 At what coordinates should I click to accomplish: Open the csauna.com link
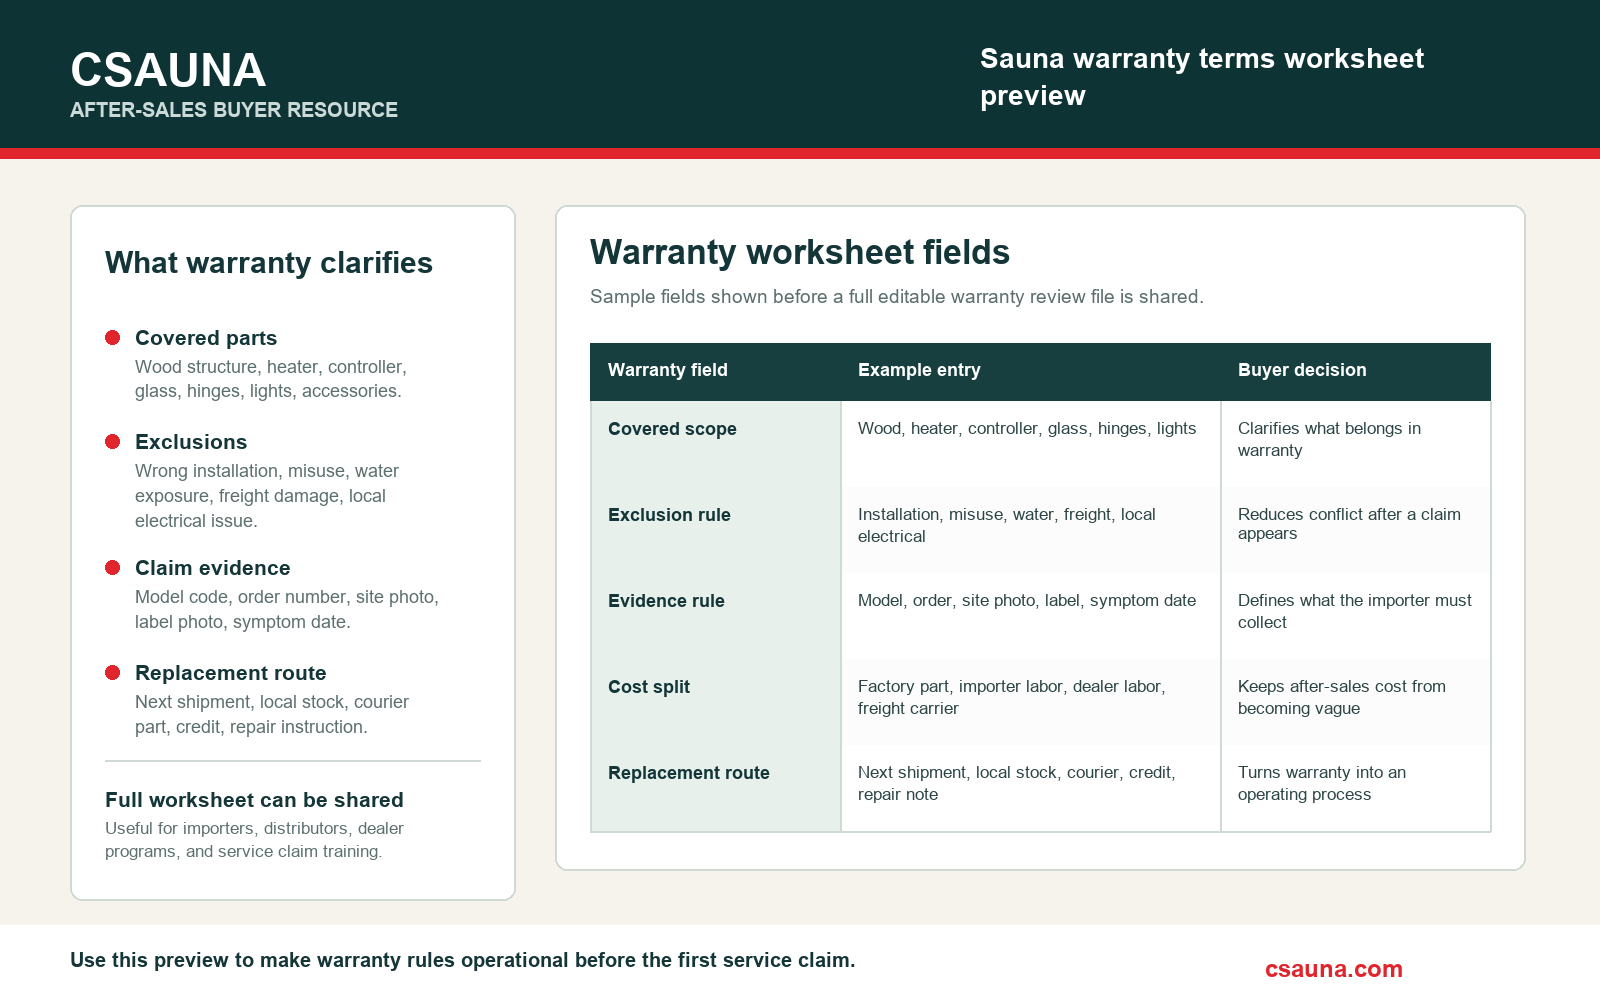(x=1334, y=969)
